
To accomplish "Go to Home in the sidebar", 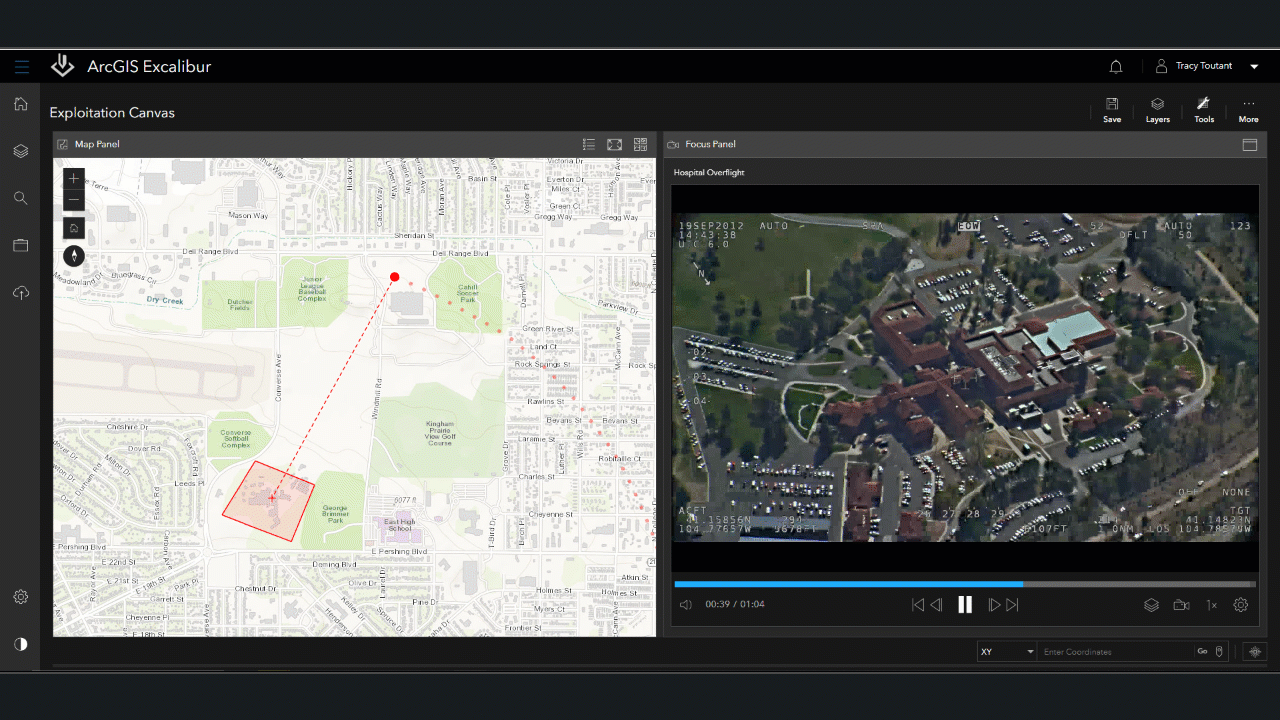I will 21,103.
